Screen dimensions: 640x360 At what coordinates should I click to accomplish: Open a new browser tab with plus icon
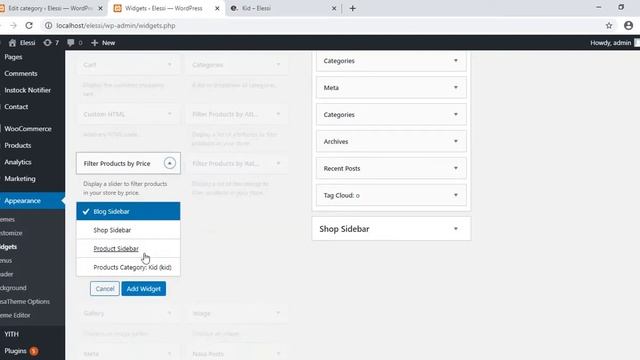353,8
